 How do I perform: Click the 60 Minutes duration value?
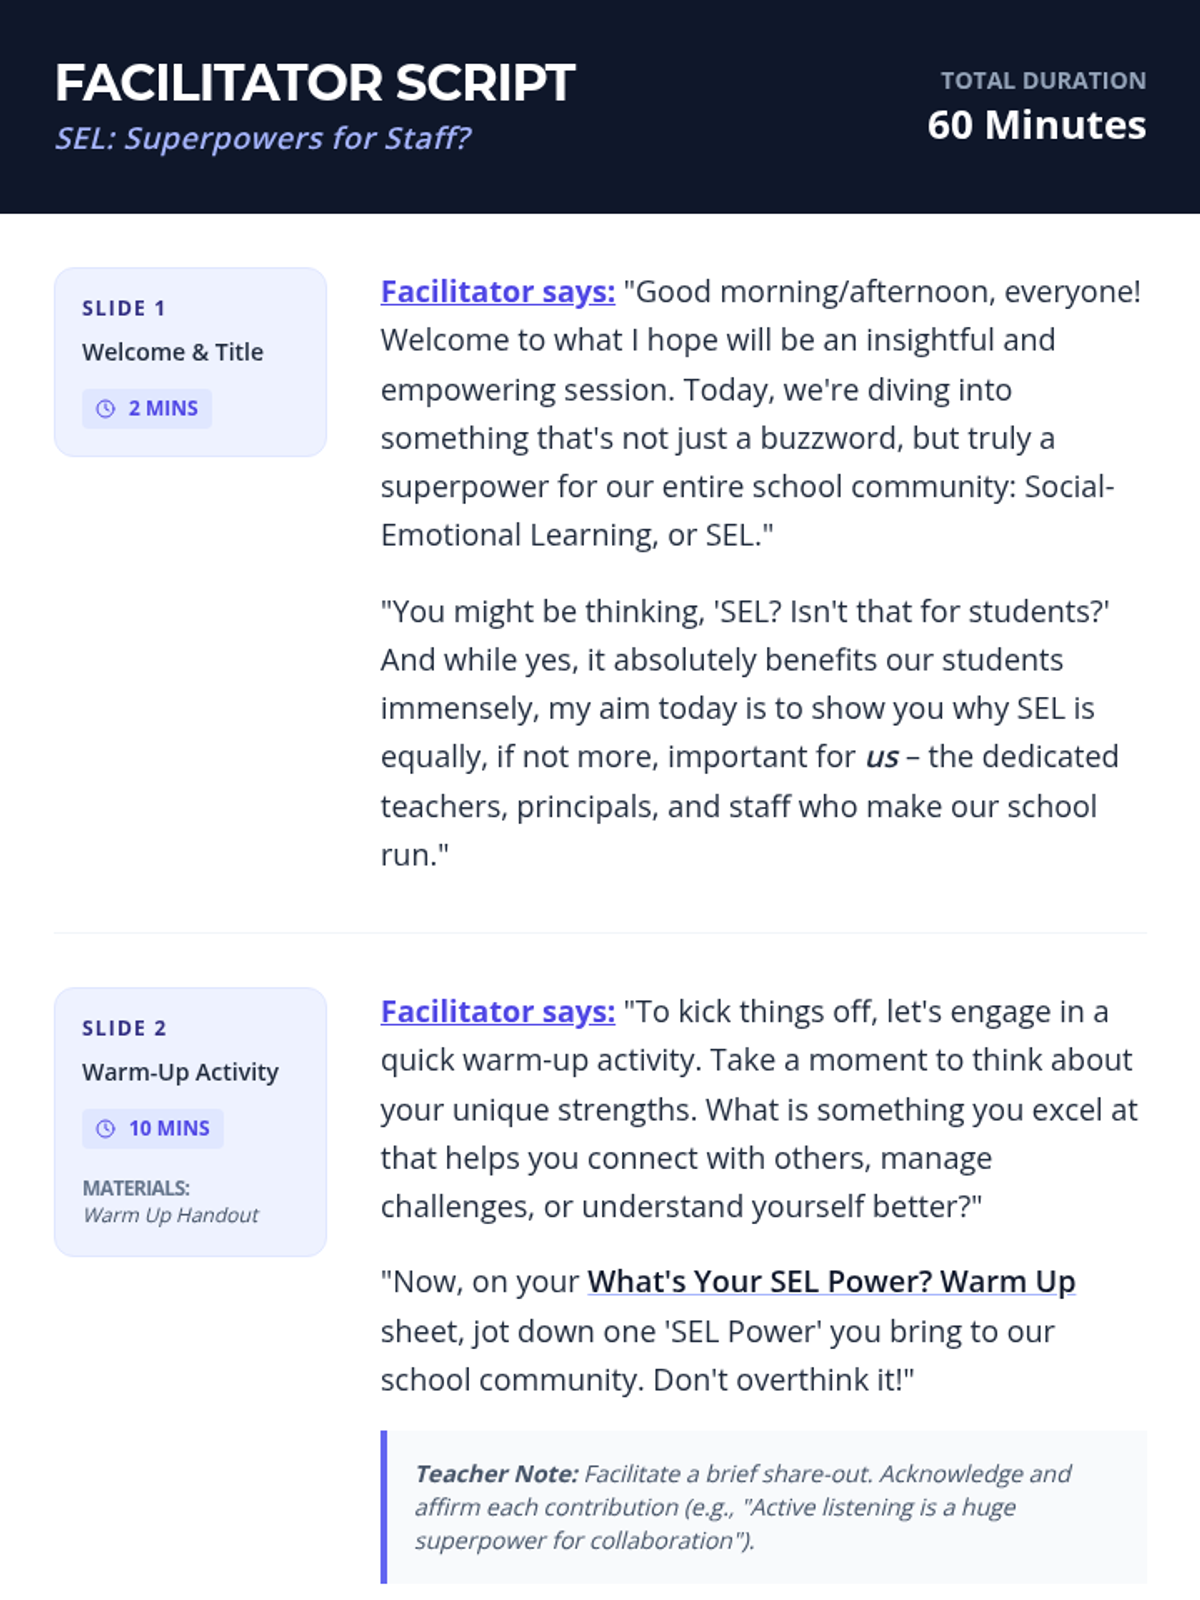(1036, 125)
